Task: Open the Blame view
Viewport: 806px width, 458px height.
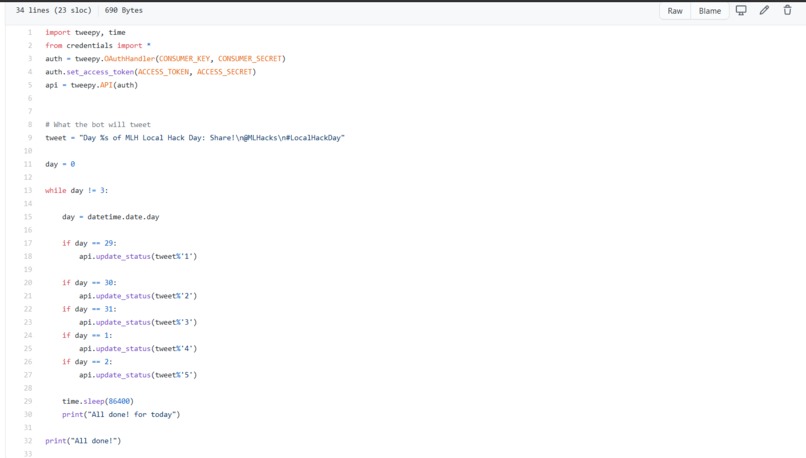Action: (x=709, y=11)
